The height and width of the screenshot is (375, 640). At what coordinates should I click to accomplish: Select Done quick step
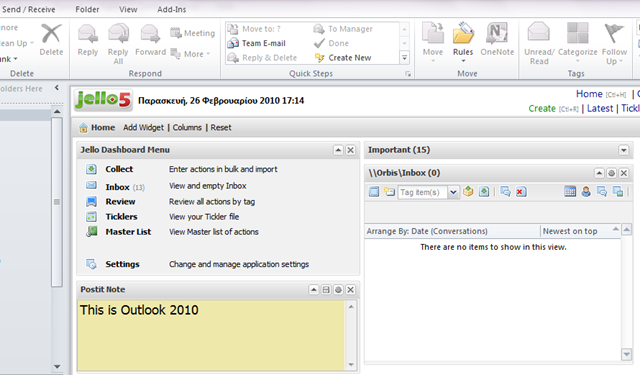tap(331, 43)
